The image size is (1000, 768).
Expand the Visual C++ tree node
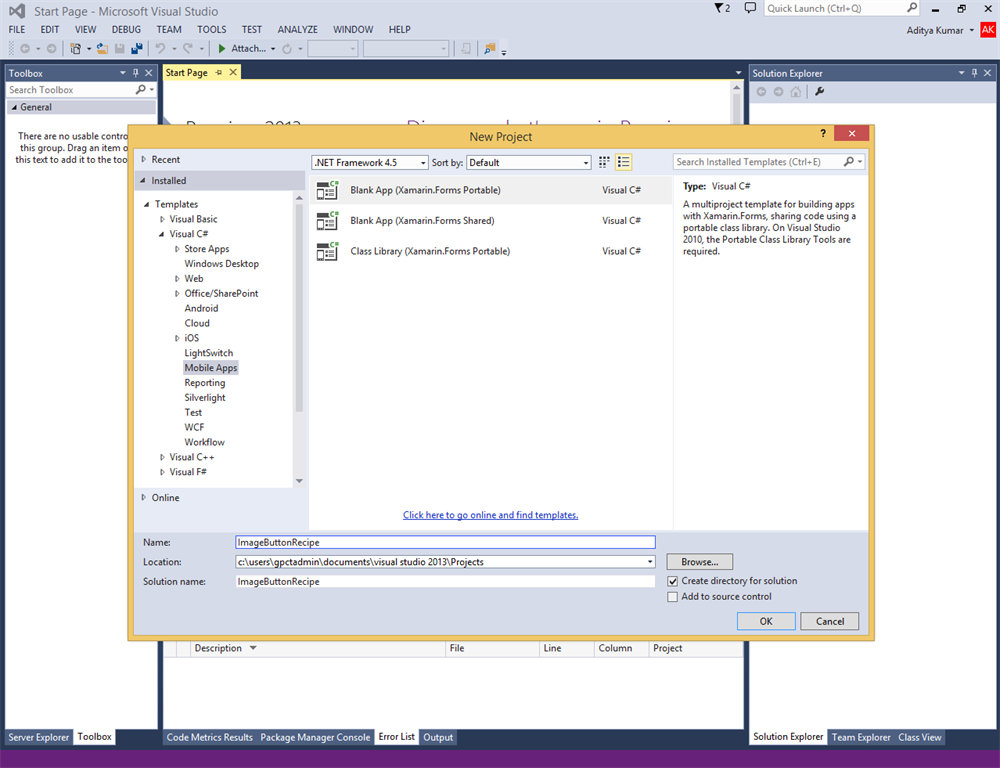(162, 457)
